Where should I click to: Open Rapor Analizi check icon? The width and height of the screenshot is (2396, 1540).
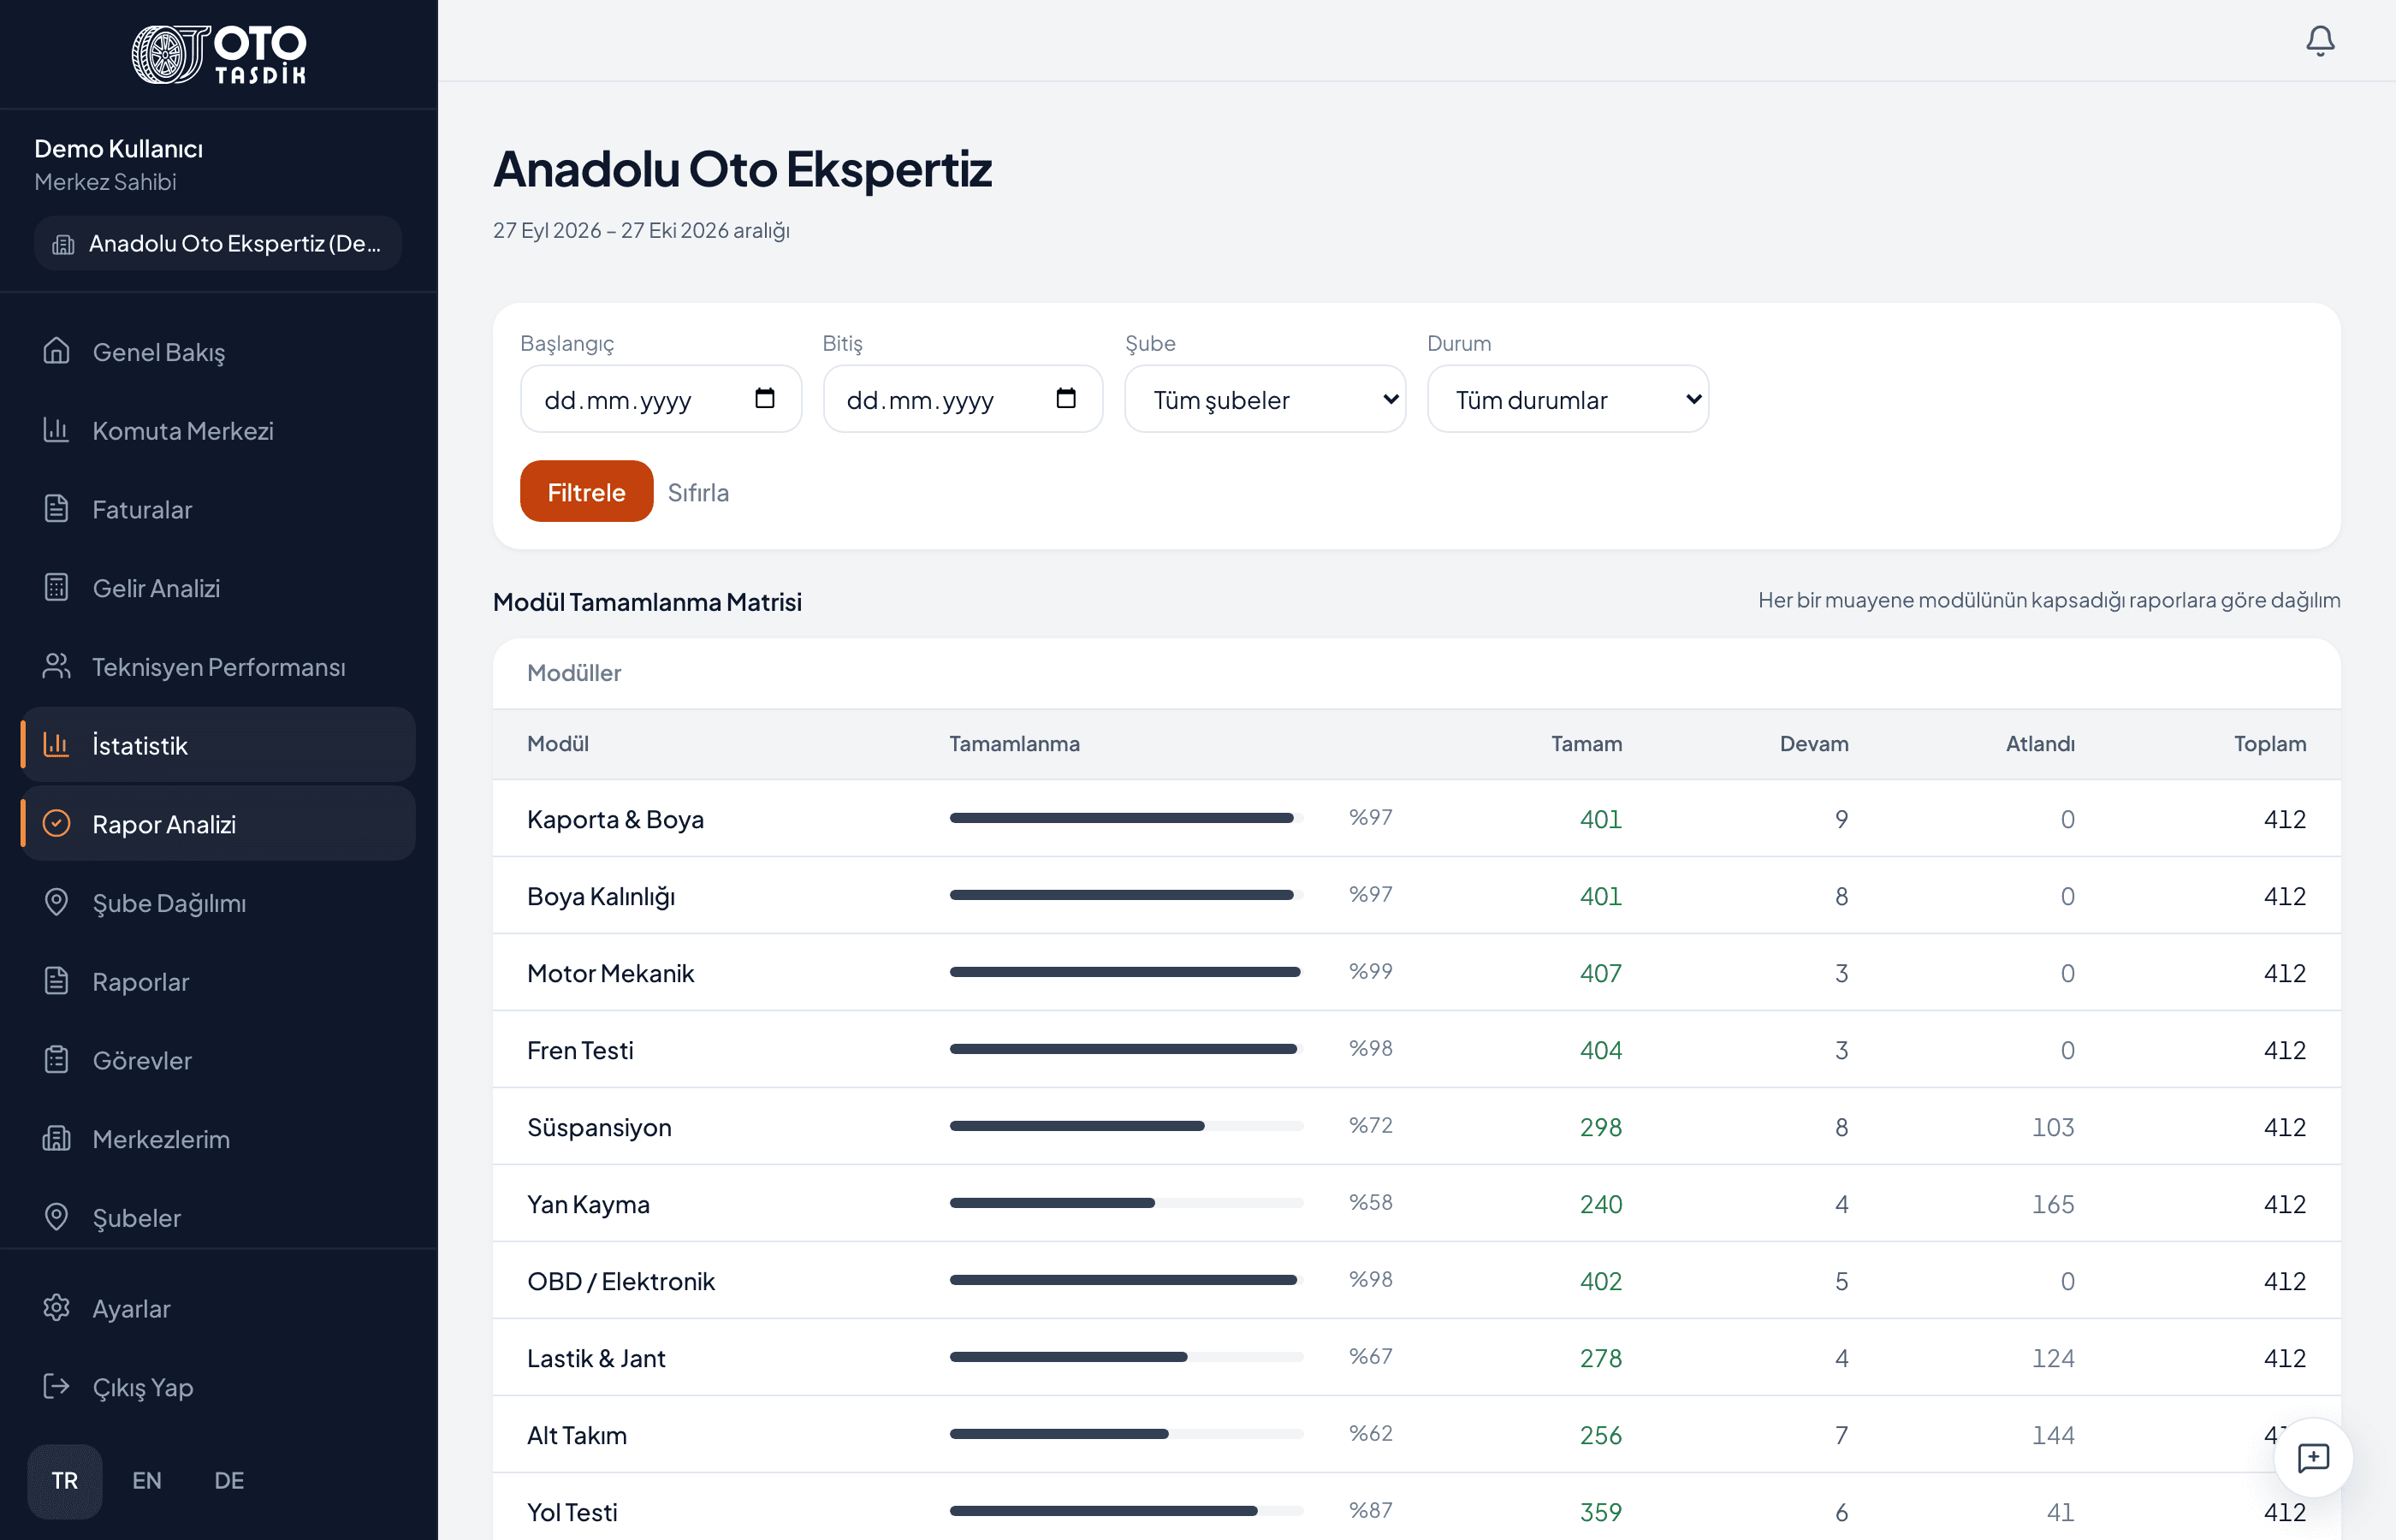[57, 824]
